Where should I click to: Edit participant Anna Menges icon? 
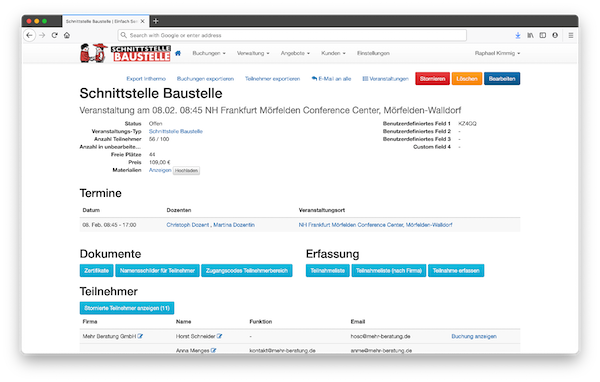pyautogui.click(x=214, y=350)
